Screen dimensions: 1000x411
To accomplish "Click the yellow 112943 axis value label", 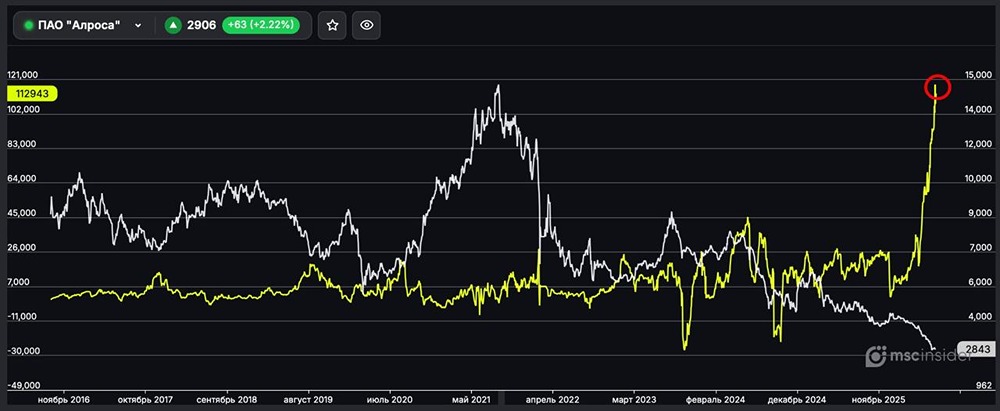I will pos(32,94).
